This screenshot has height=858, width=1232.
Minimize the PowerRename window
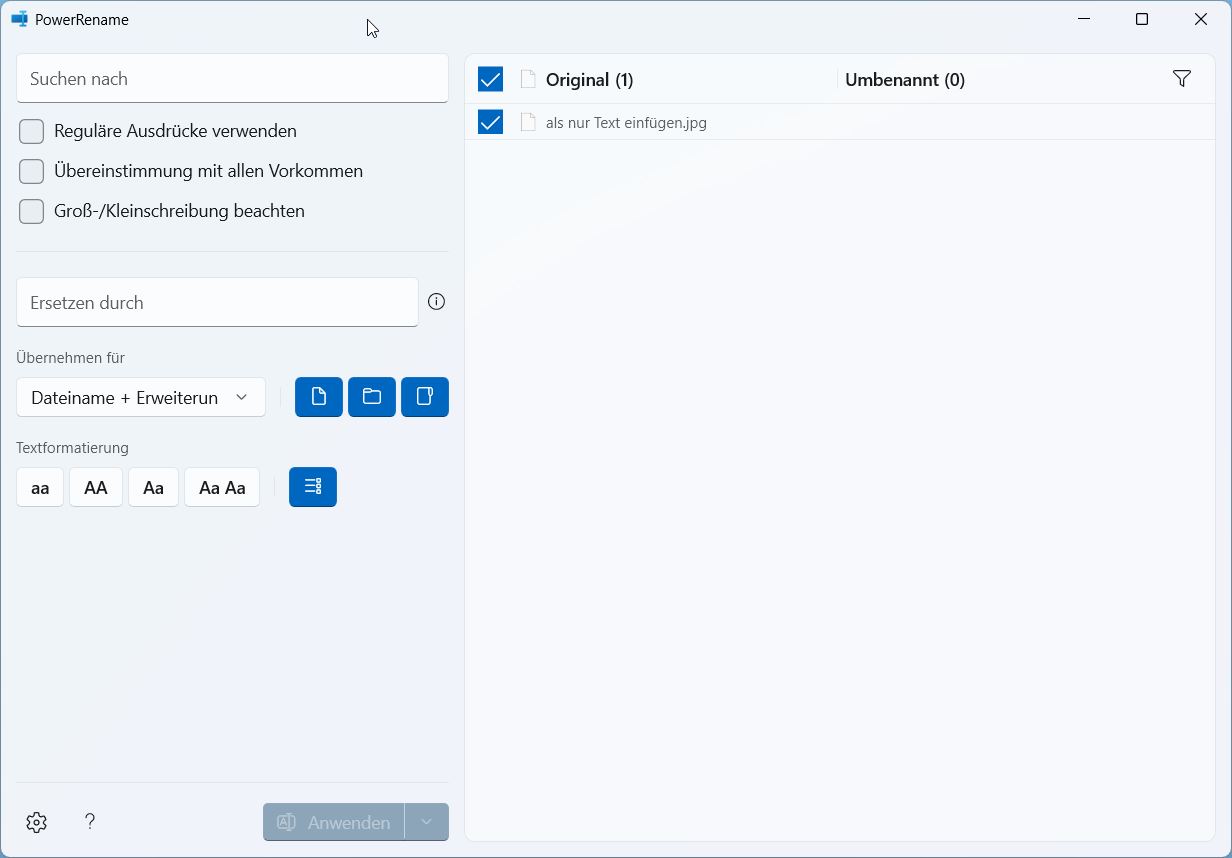pos(1085,19)
